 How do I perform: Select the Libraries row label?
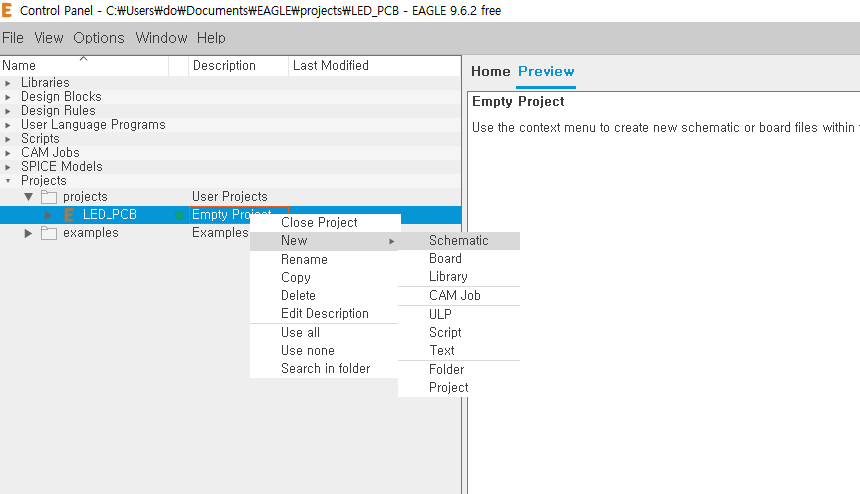(x=45, y=83)
